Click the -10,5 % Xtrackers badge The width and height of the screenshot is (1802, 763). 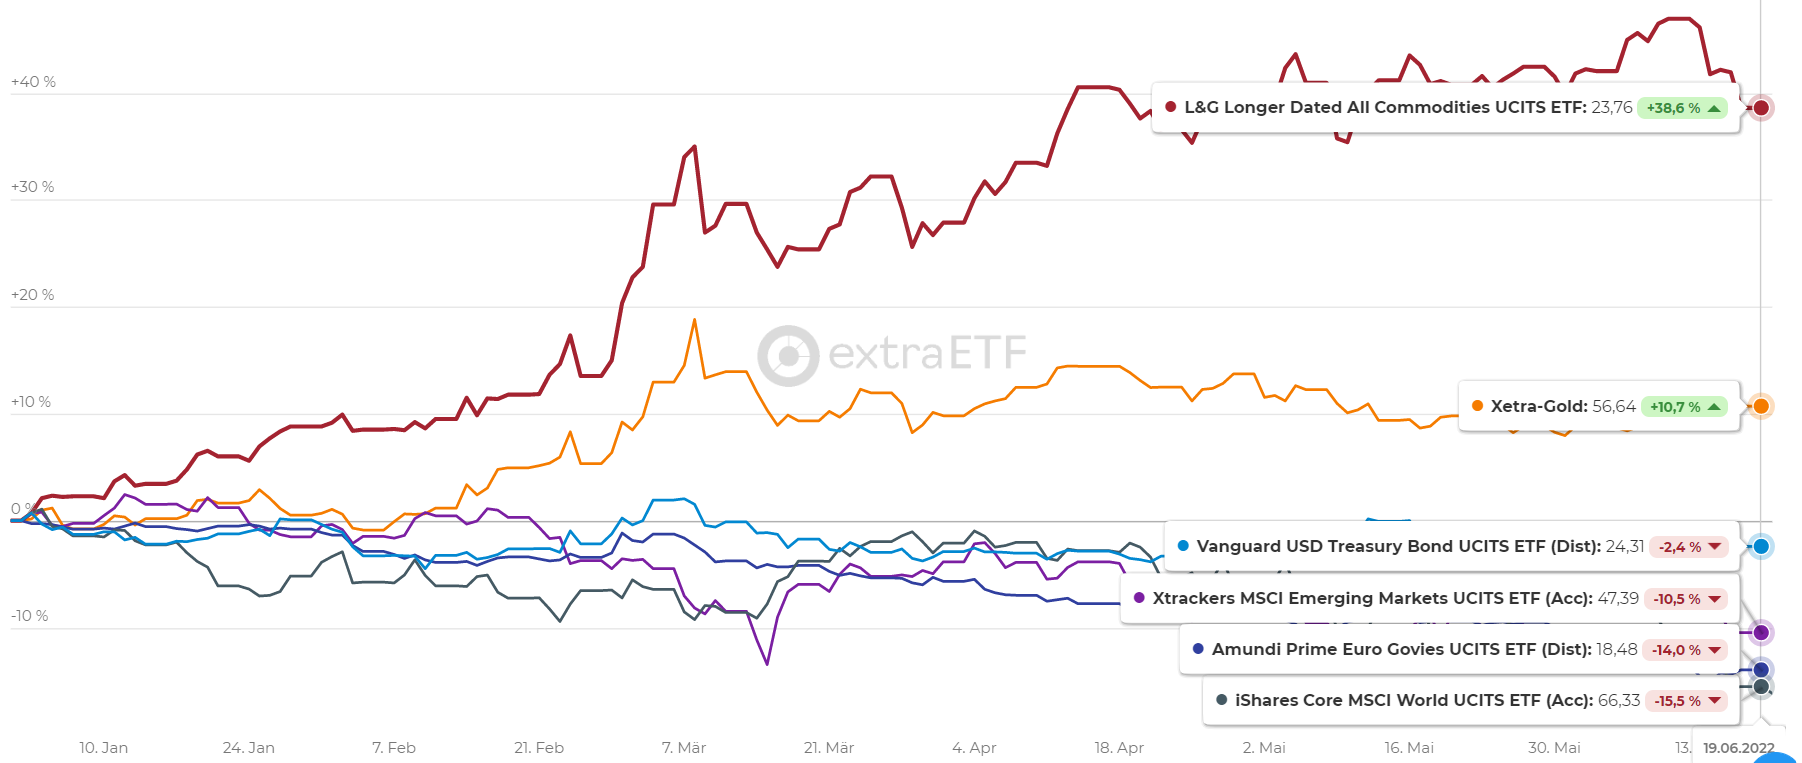(1686, 599)
